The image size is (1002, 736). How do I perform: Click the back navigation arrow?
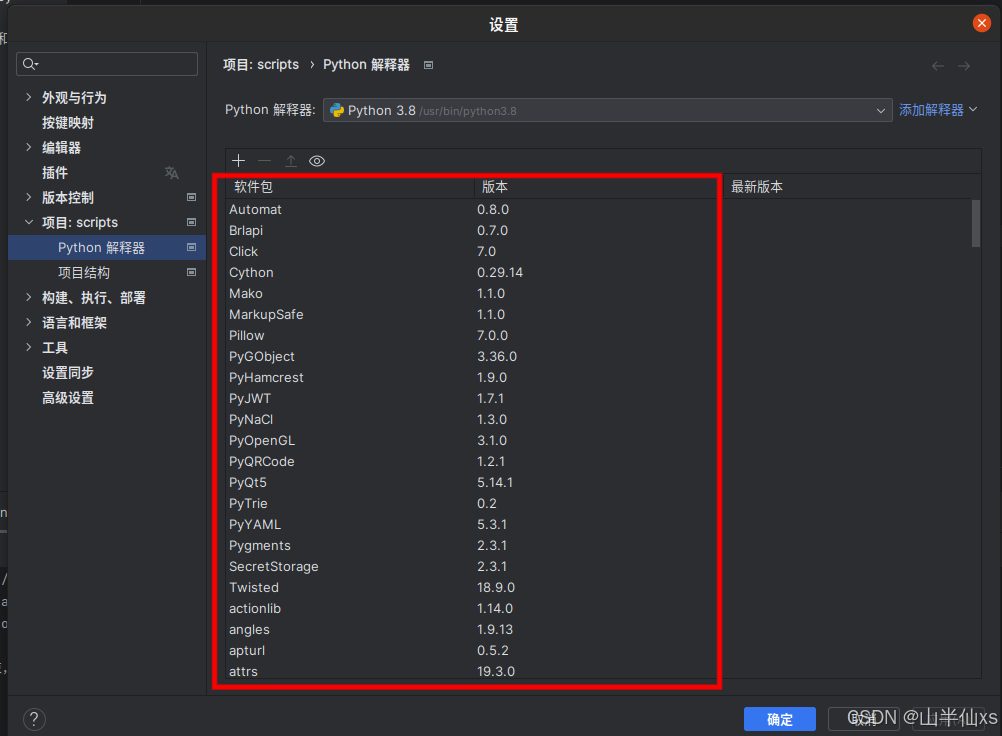click(x=937, y=66)
